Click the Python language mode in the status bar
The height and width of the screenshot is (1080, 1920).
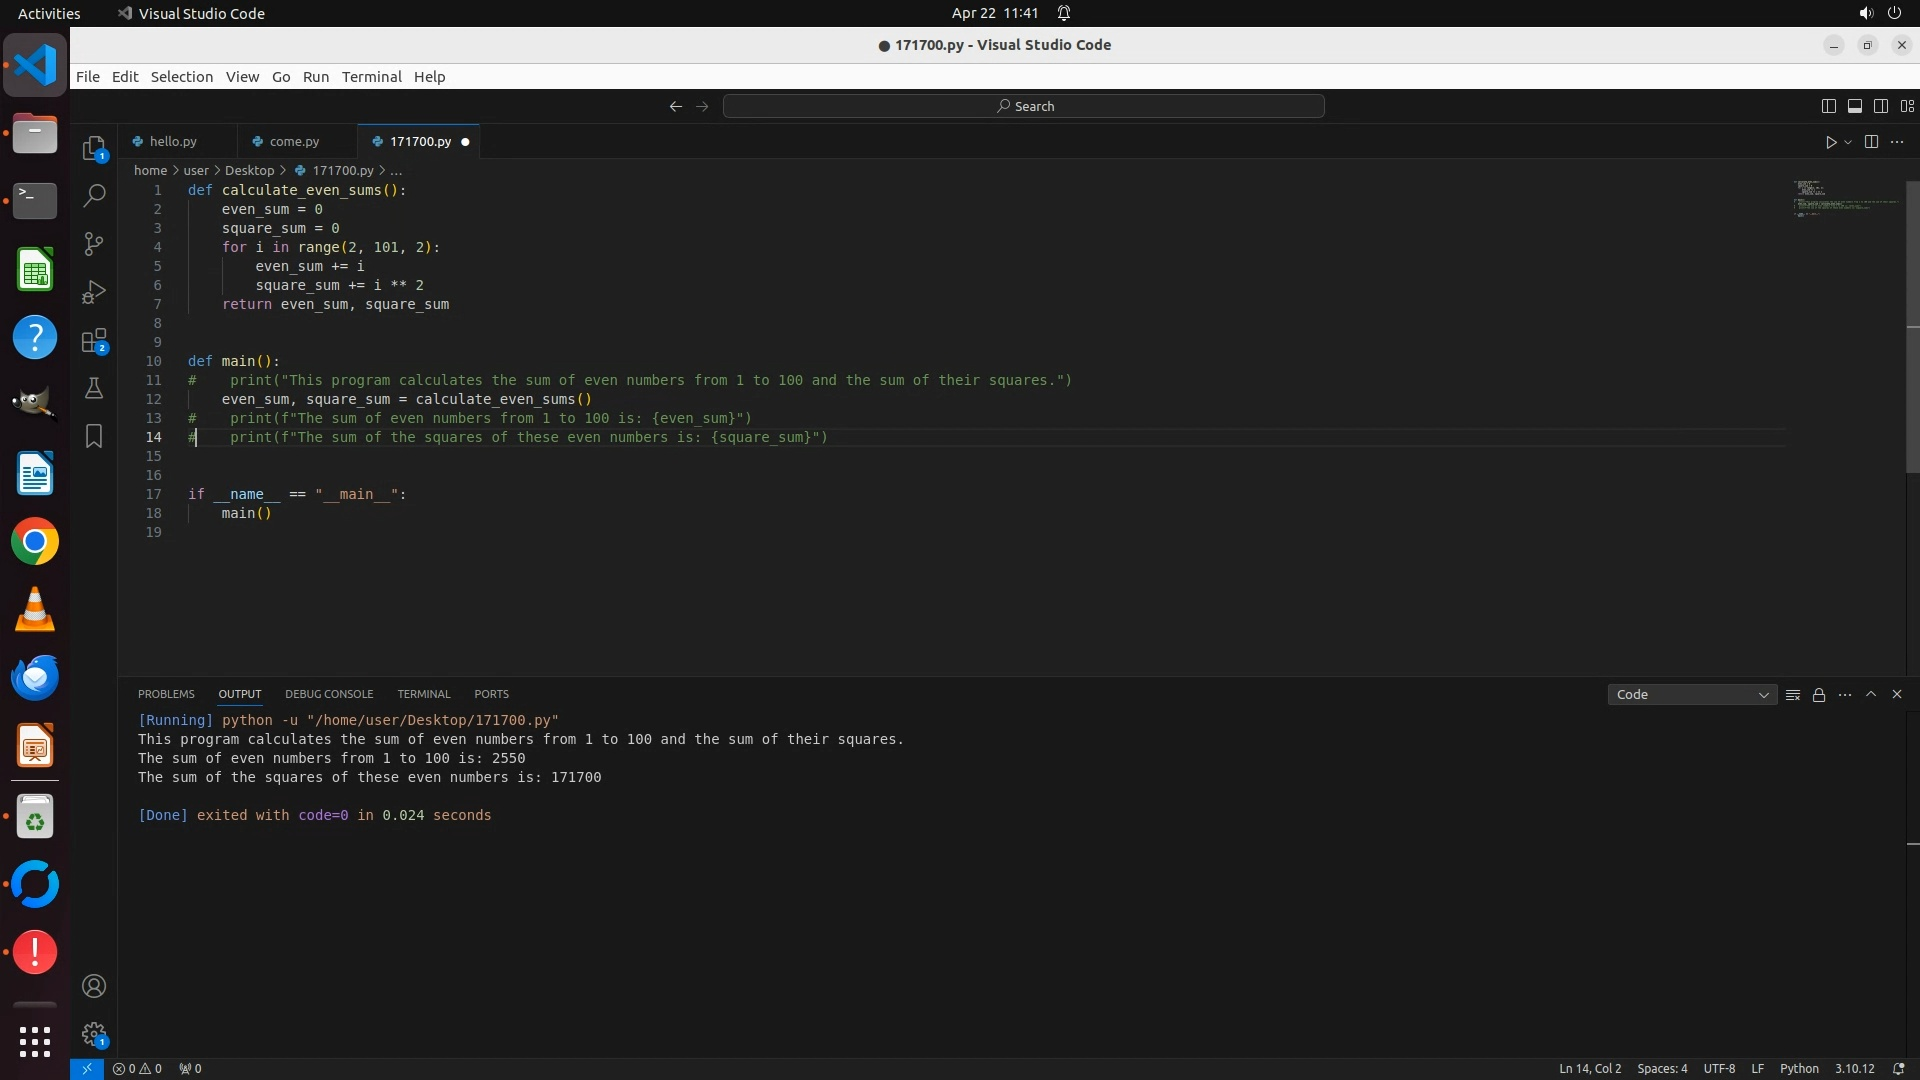coord(1798,1069)
